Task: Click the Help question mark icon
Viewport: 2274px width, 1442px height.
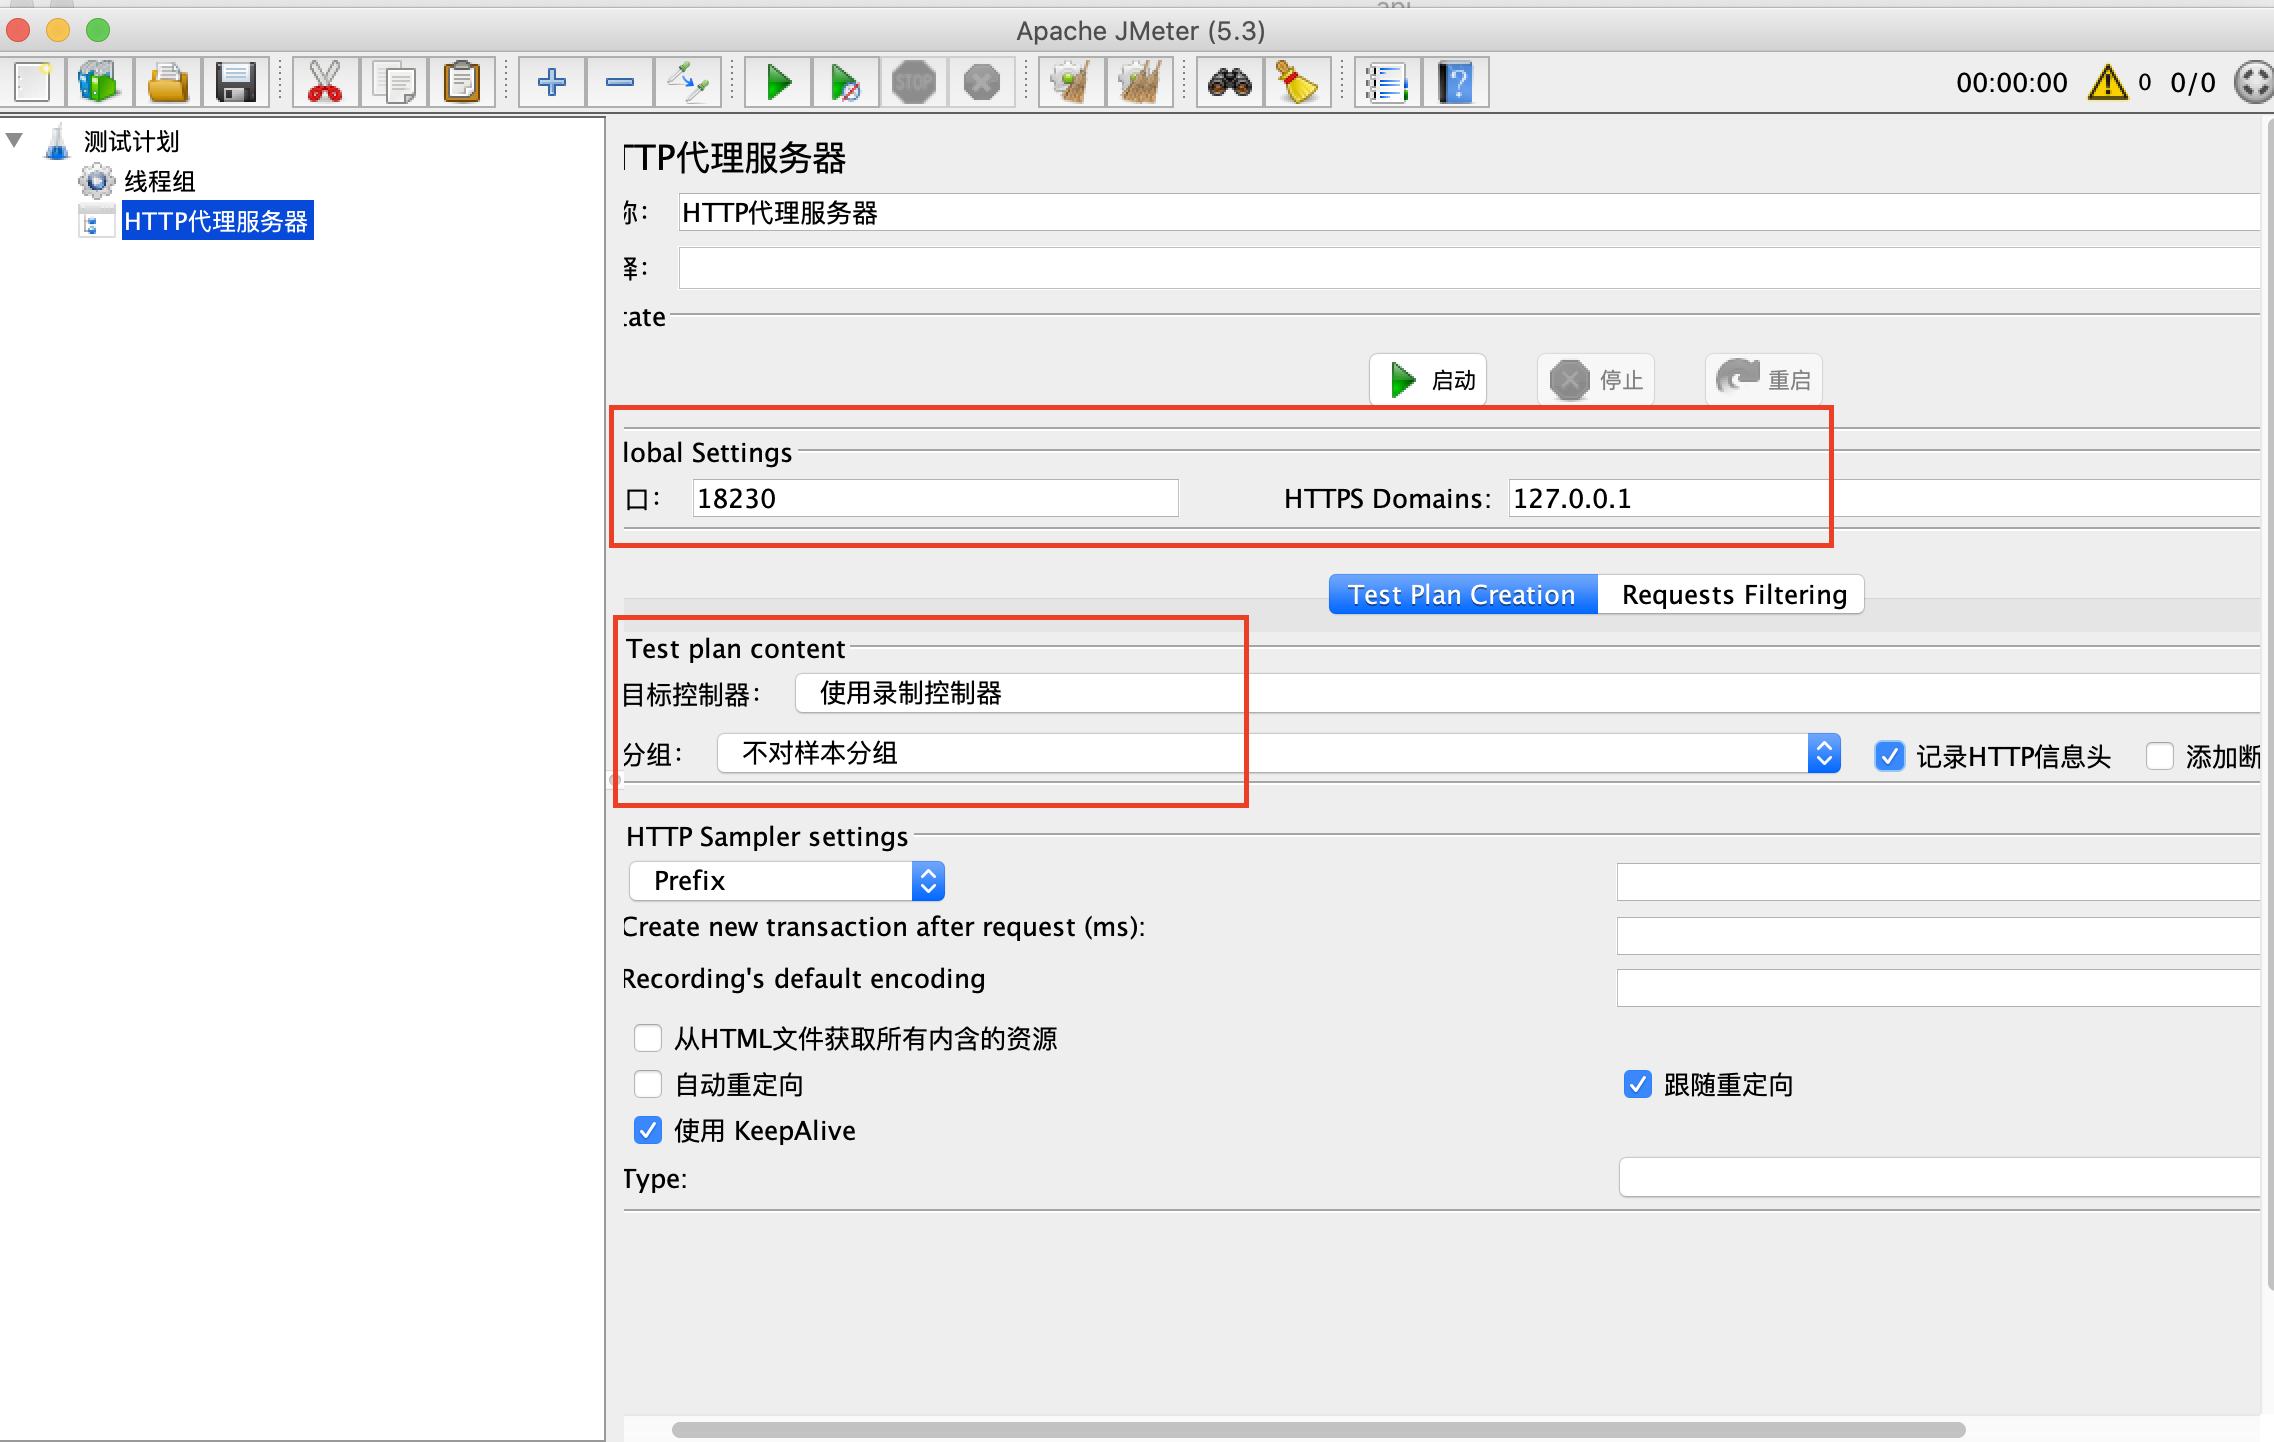Action: point(1456,82)
